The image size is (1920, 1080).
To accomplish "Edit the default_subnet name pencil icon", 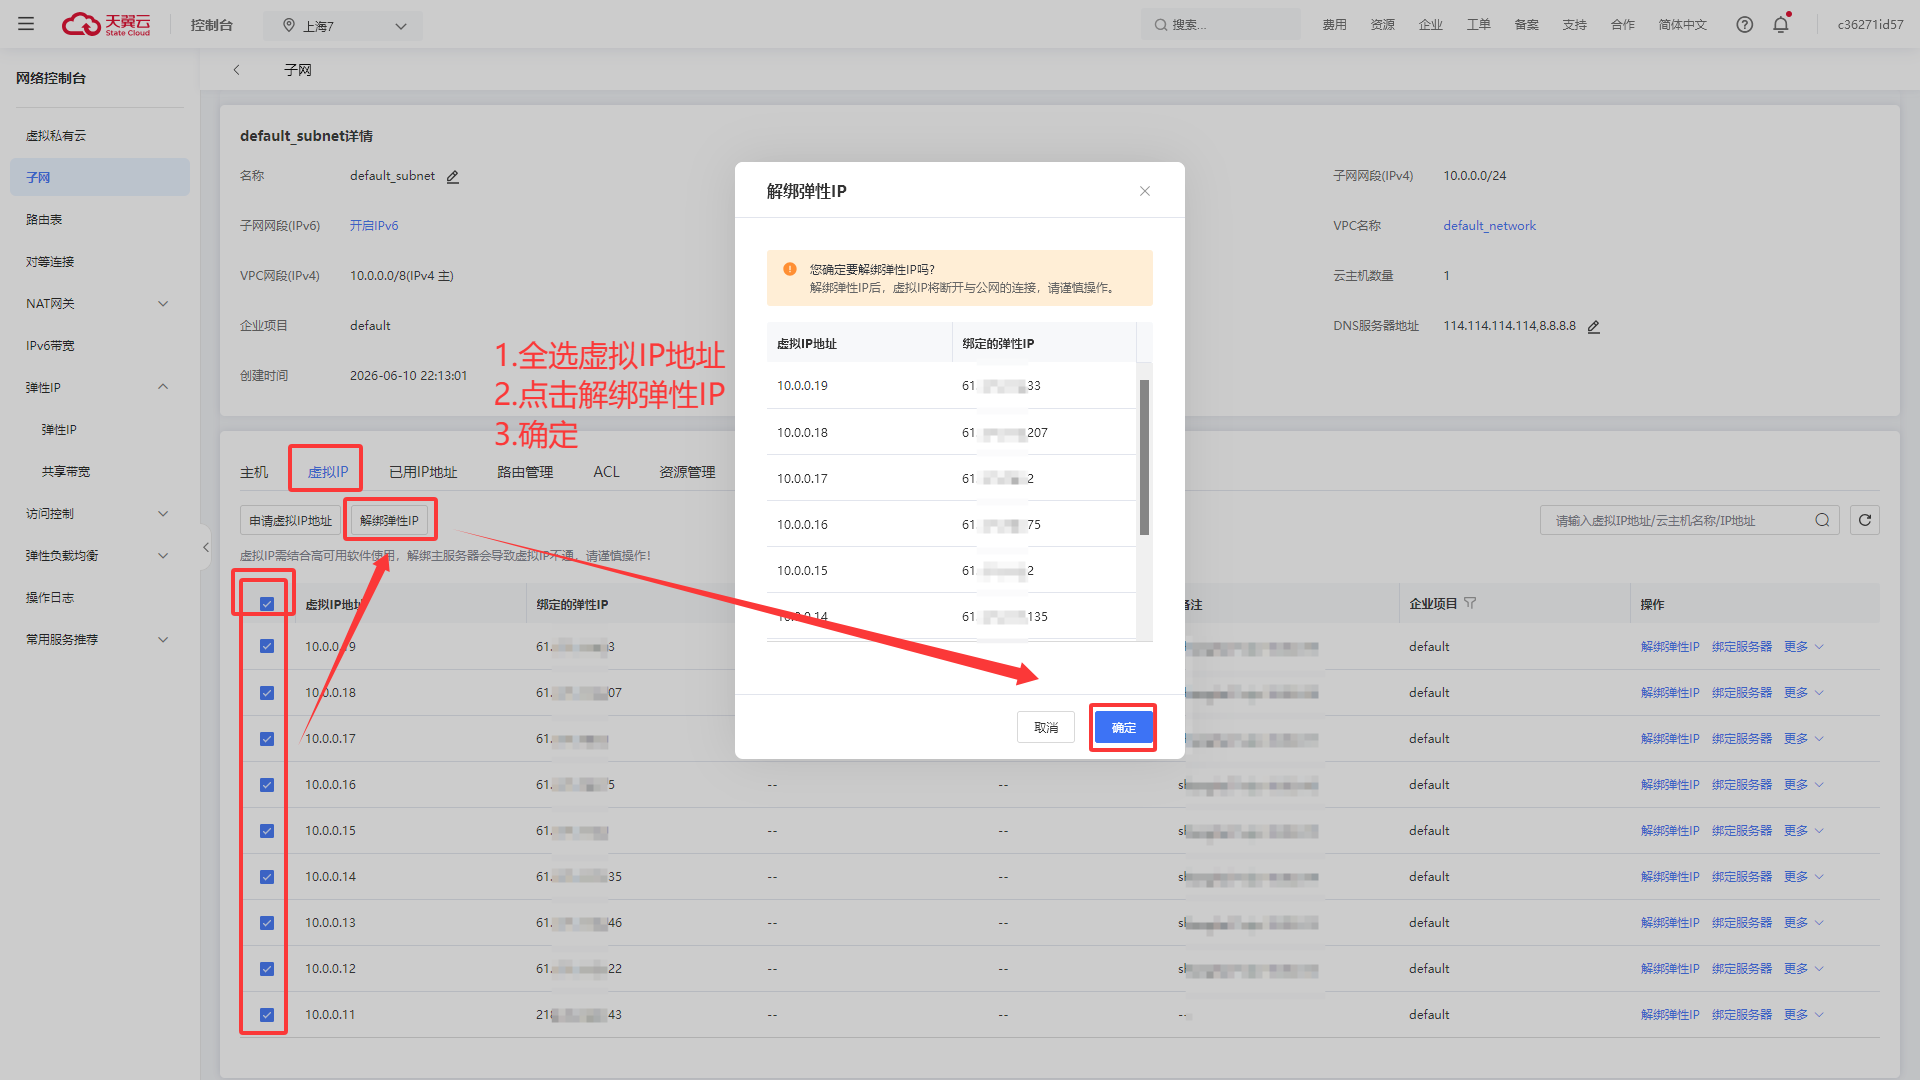I will pyautogui.click(x=453, y=177).
